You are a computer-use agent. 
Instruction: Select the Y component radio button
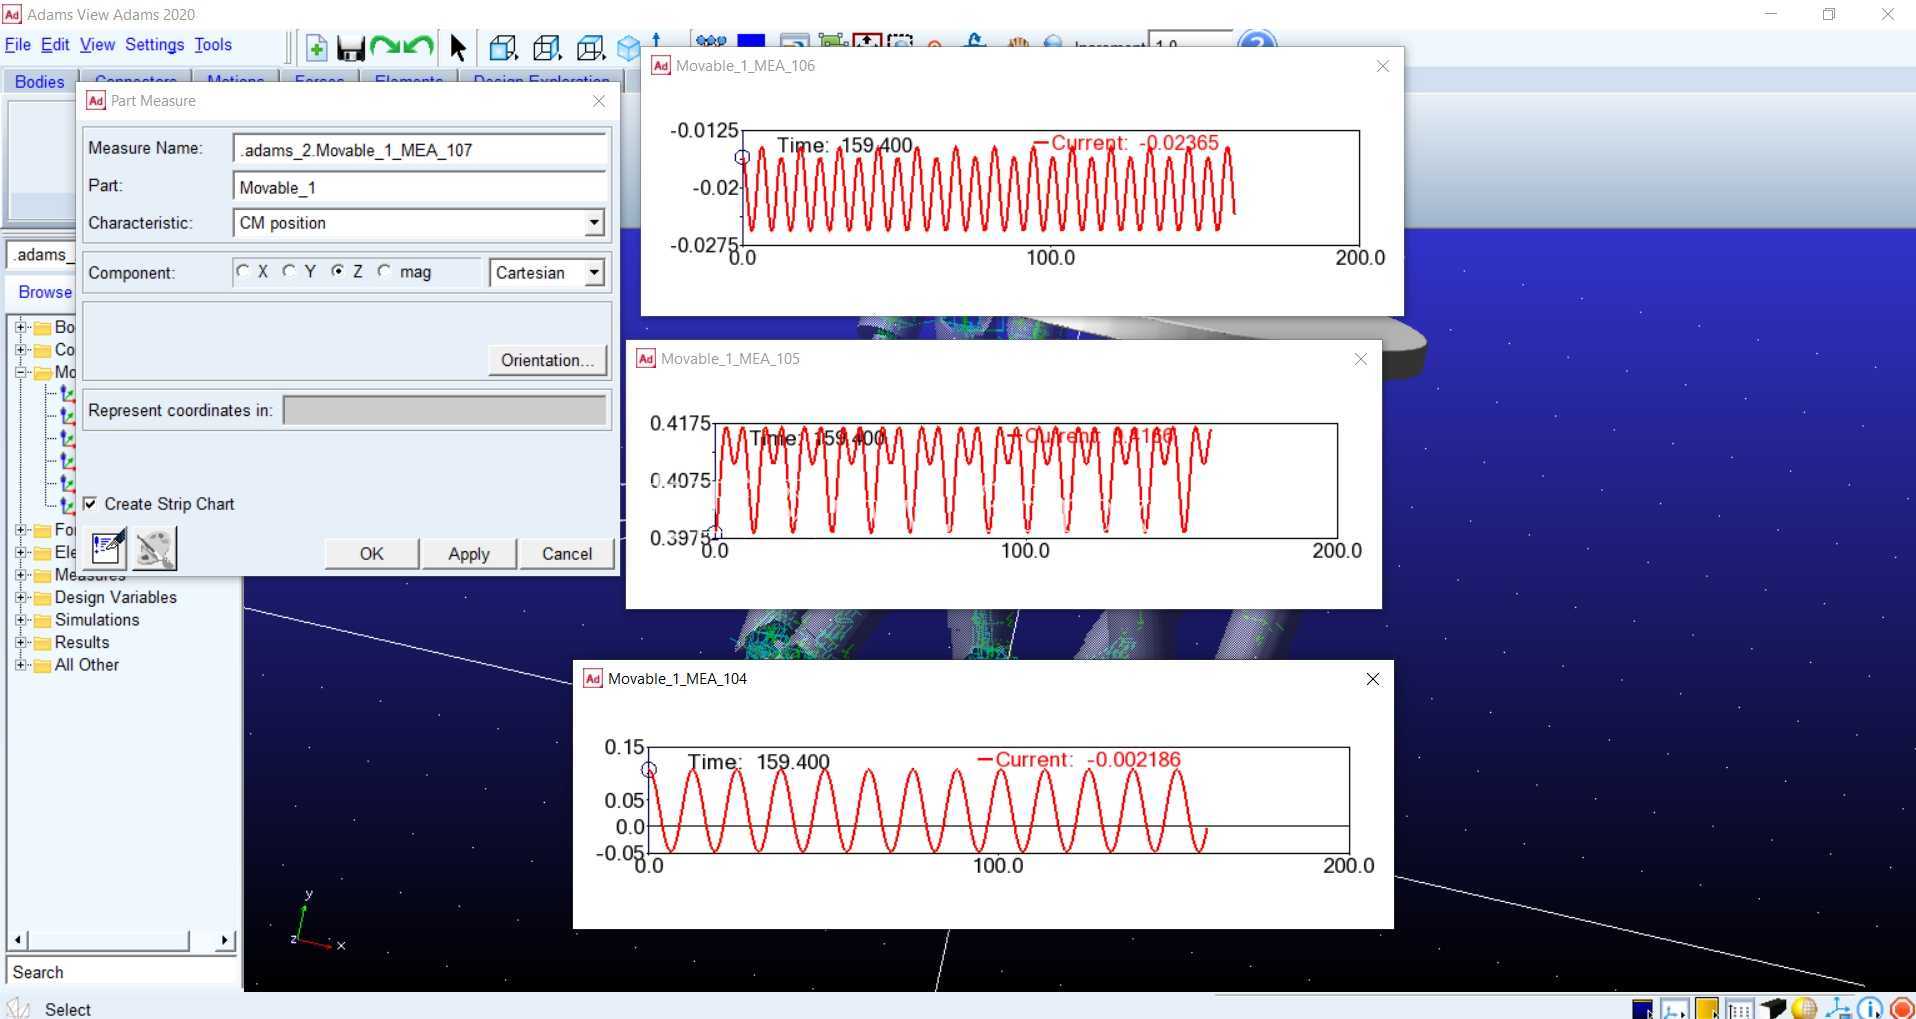point(290,271)
